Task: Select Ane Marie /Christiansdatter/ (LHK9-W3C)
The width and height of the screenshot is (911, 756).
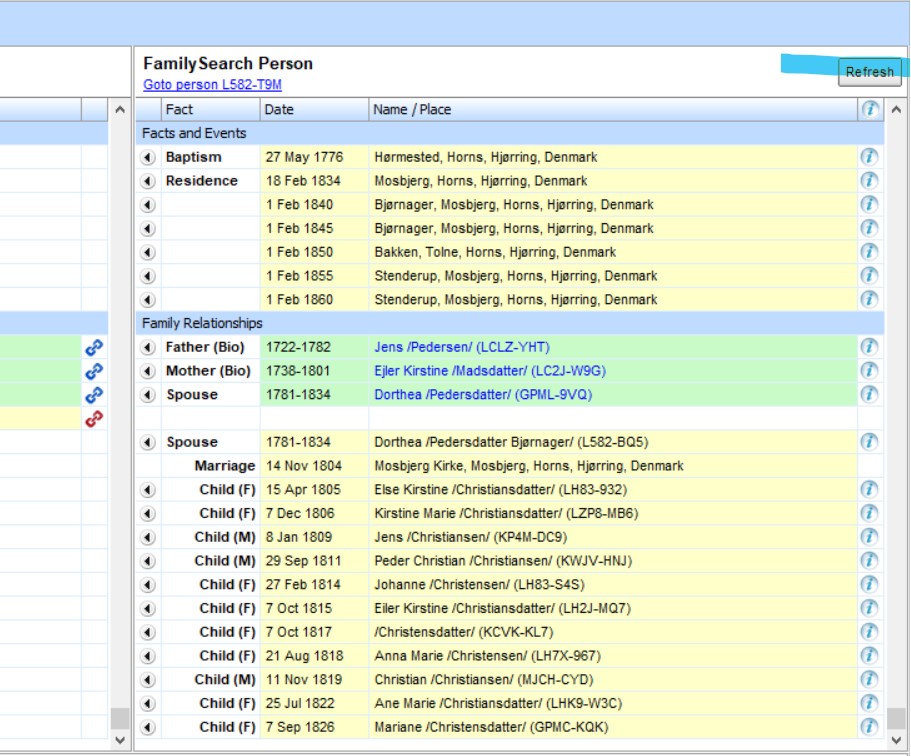Action: point(510,704)
